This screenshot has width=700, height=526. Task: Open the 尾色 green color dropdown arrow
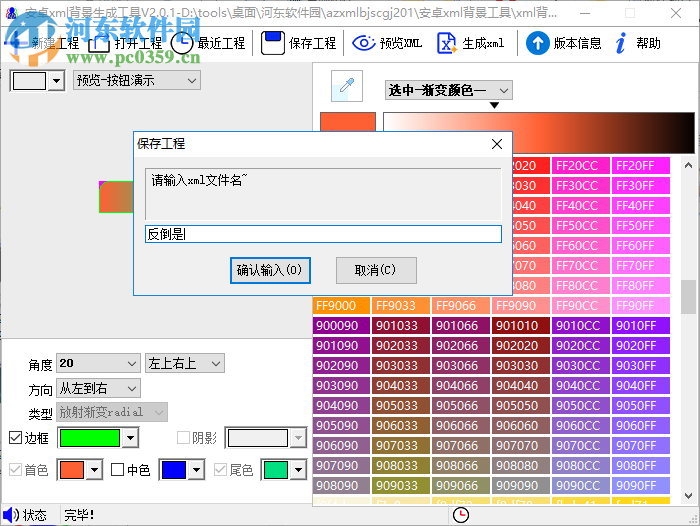tap(298, 470)
